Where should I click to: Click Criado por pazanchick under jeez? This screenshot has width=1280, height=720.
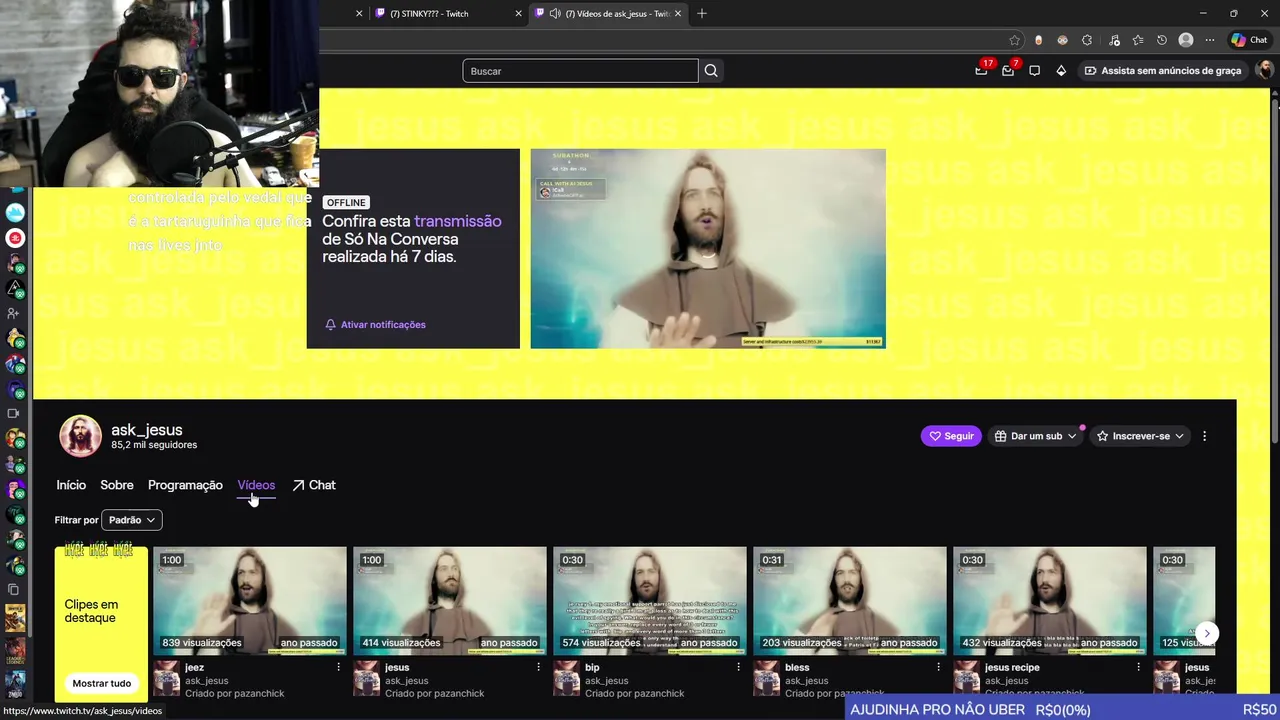click(235, 693)
